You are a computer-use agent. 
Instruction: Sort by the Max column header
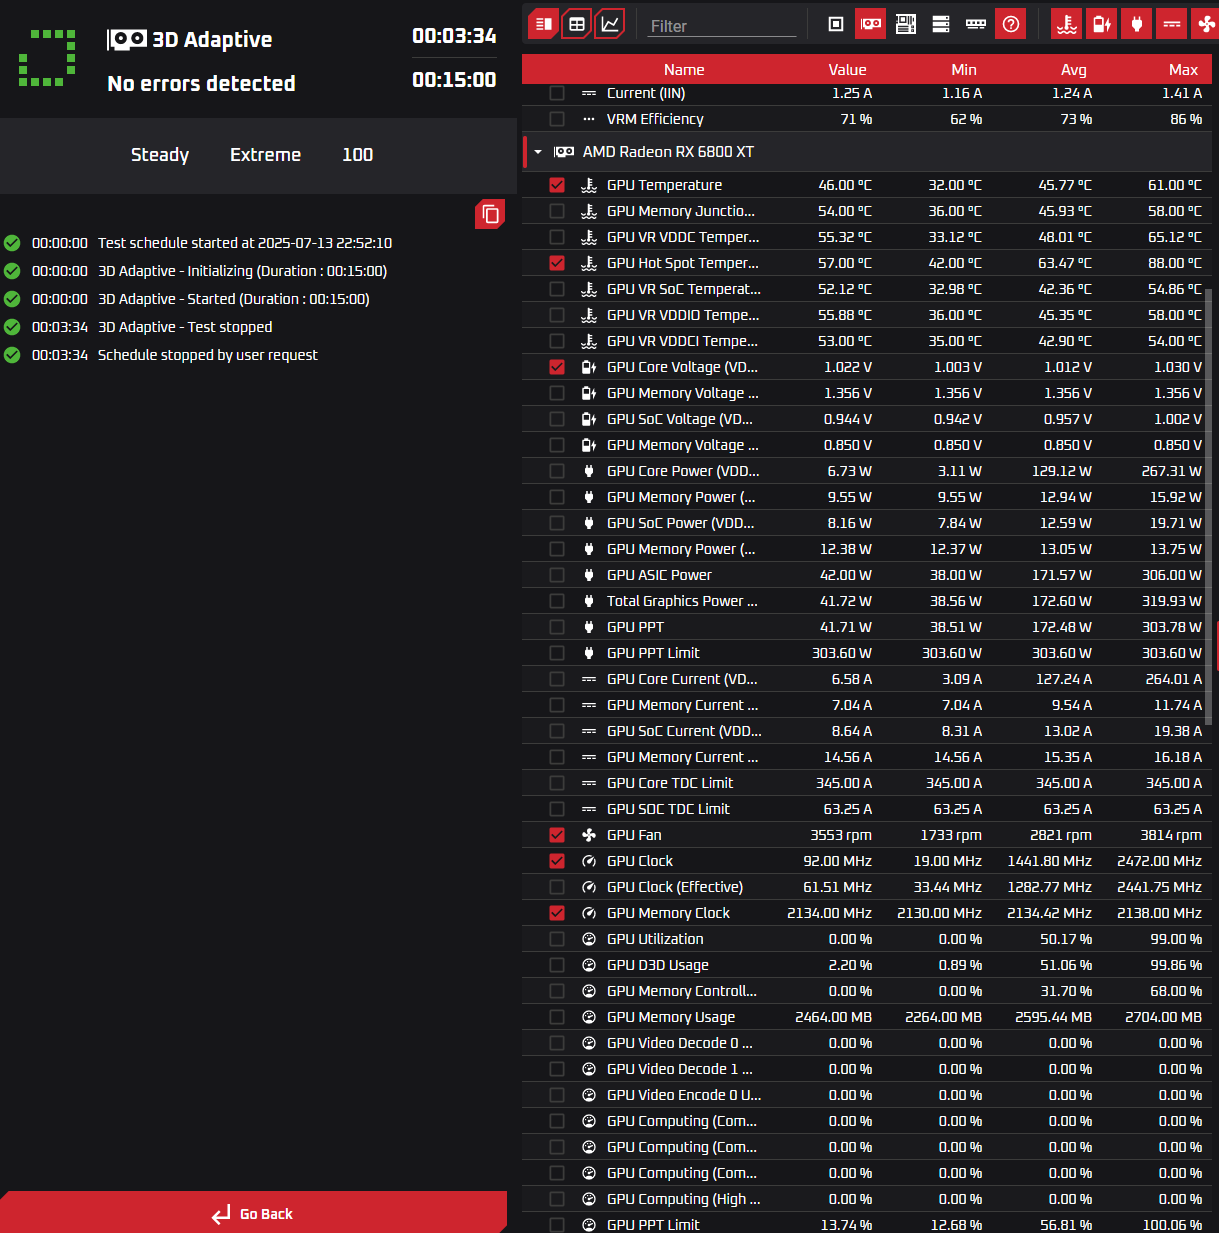click(1183, 70)
